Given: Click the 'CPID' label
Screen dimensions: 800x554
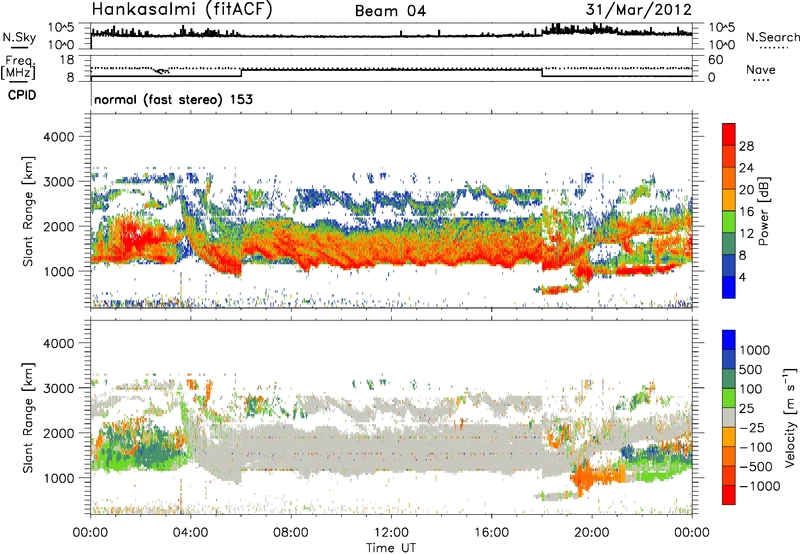Looking at the screenshot, I should click(22, 95).
